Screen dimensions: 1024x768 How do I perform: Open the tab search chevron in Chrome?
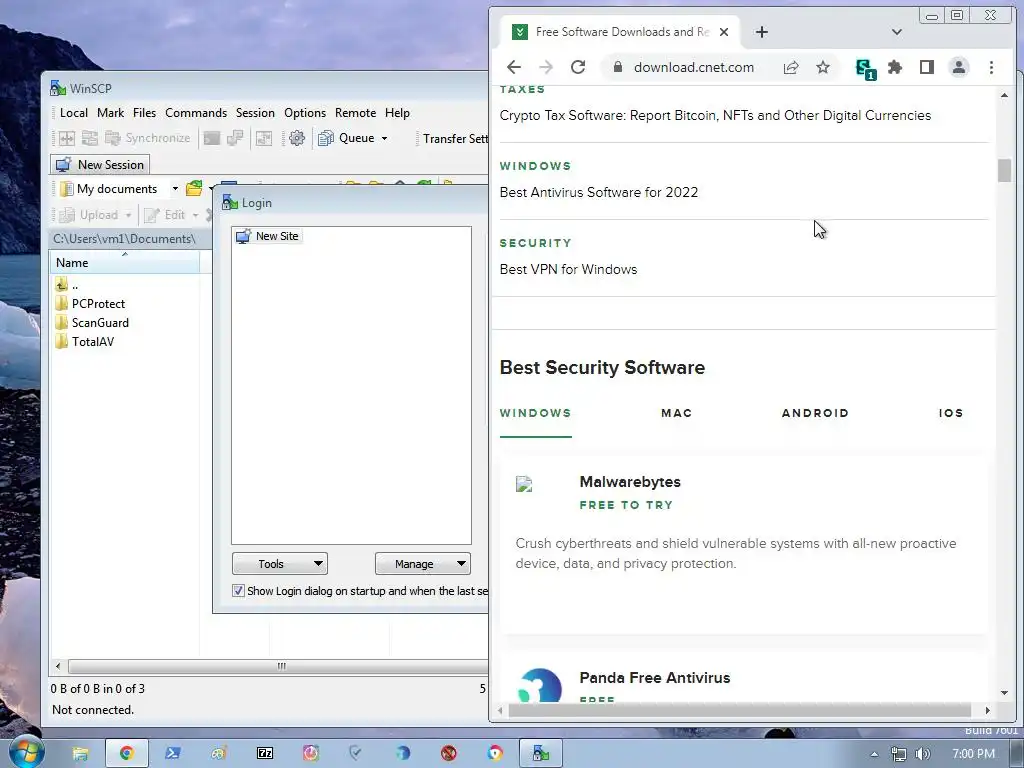point(897,32)
